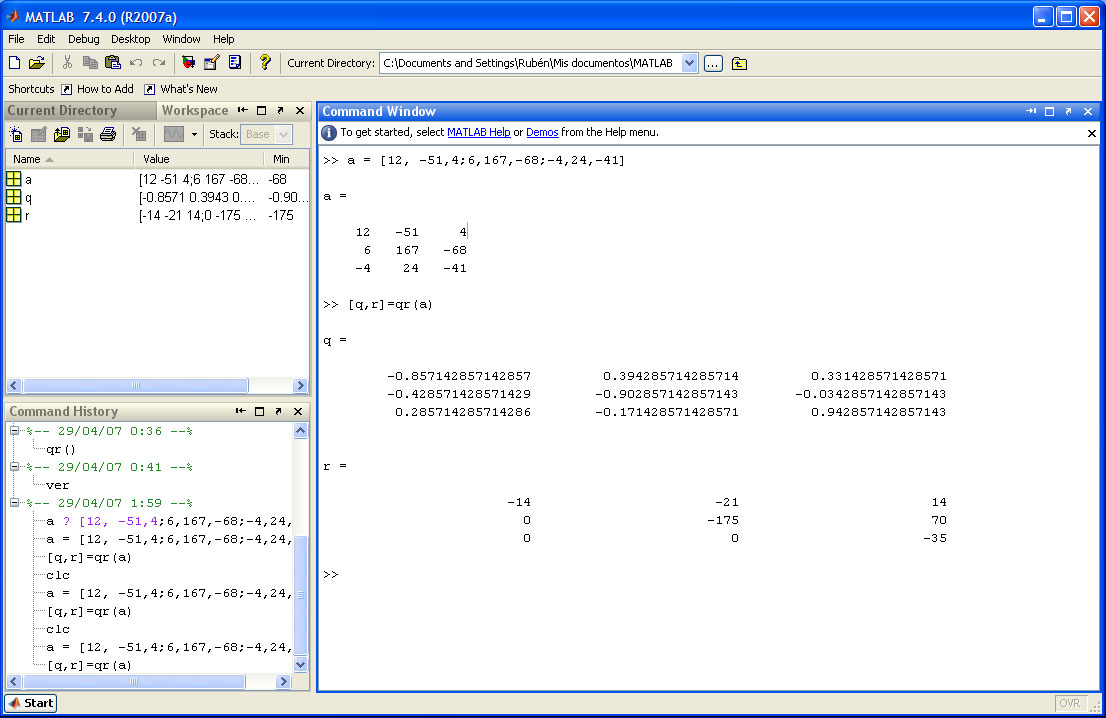This screenshot has height=718, width=1106.
Task: Open the Desktop menu
Action: [130, 39]
